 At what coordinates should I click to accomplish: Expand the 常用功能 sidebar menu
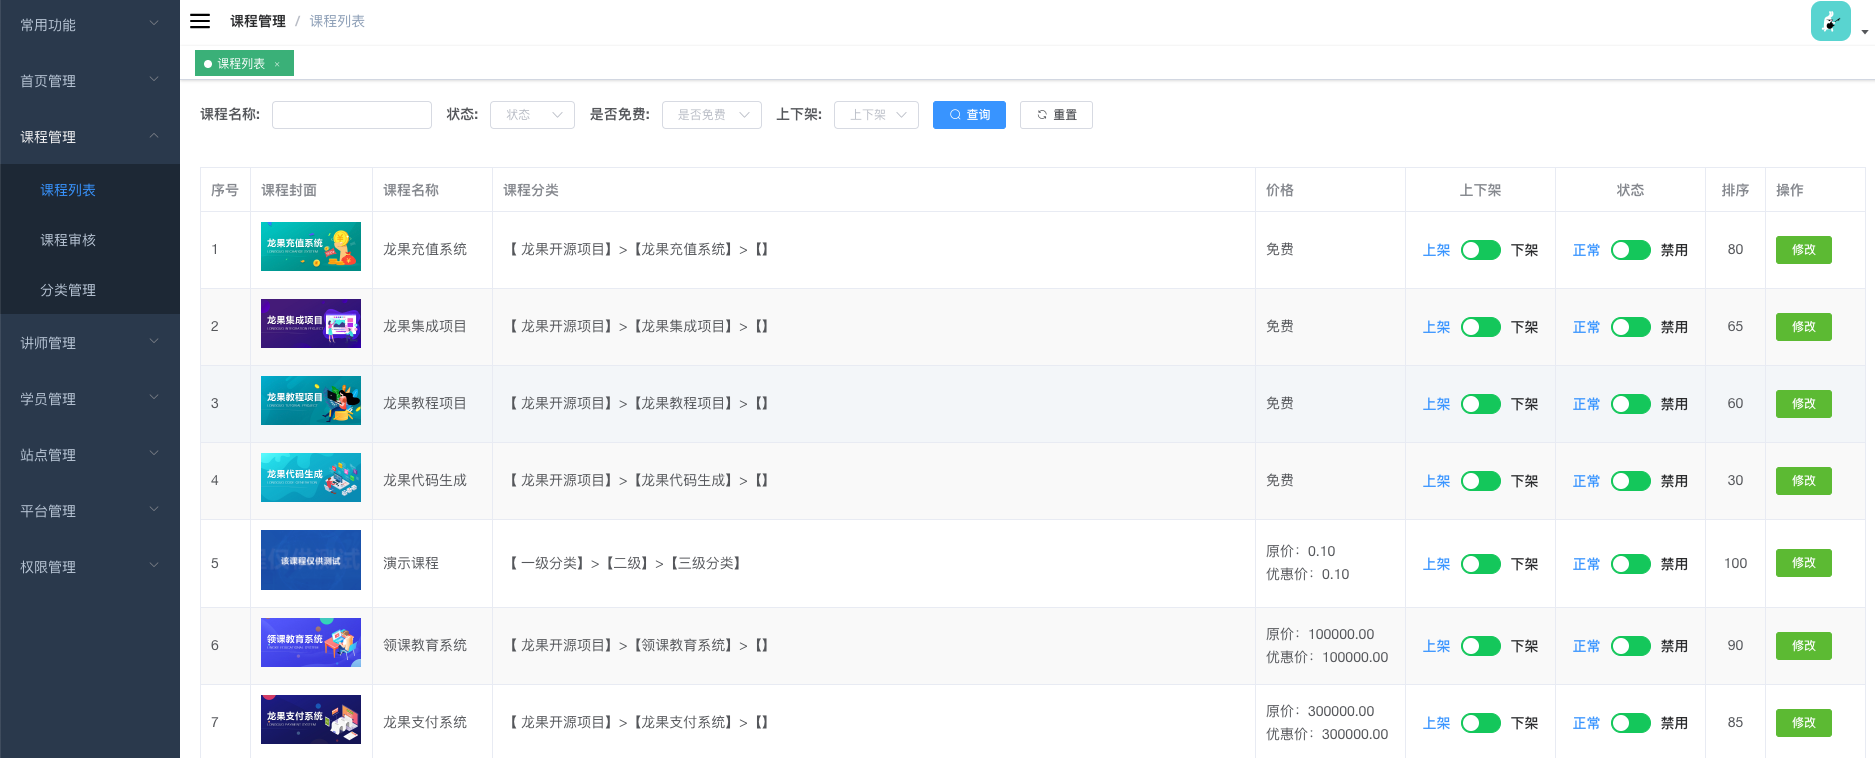pos(90,25)
